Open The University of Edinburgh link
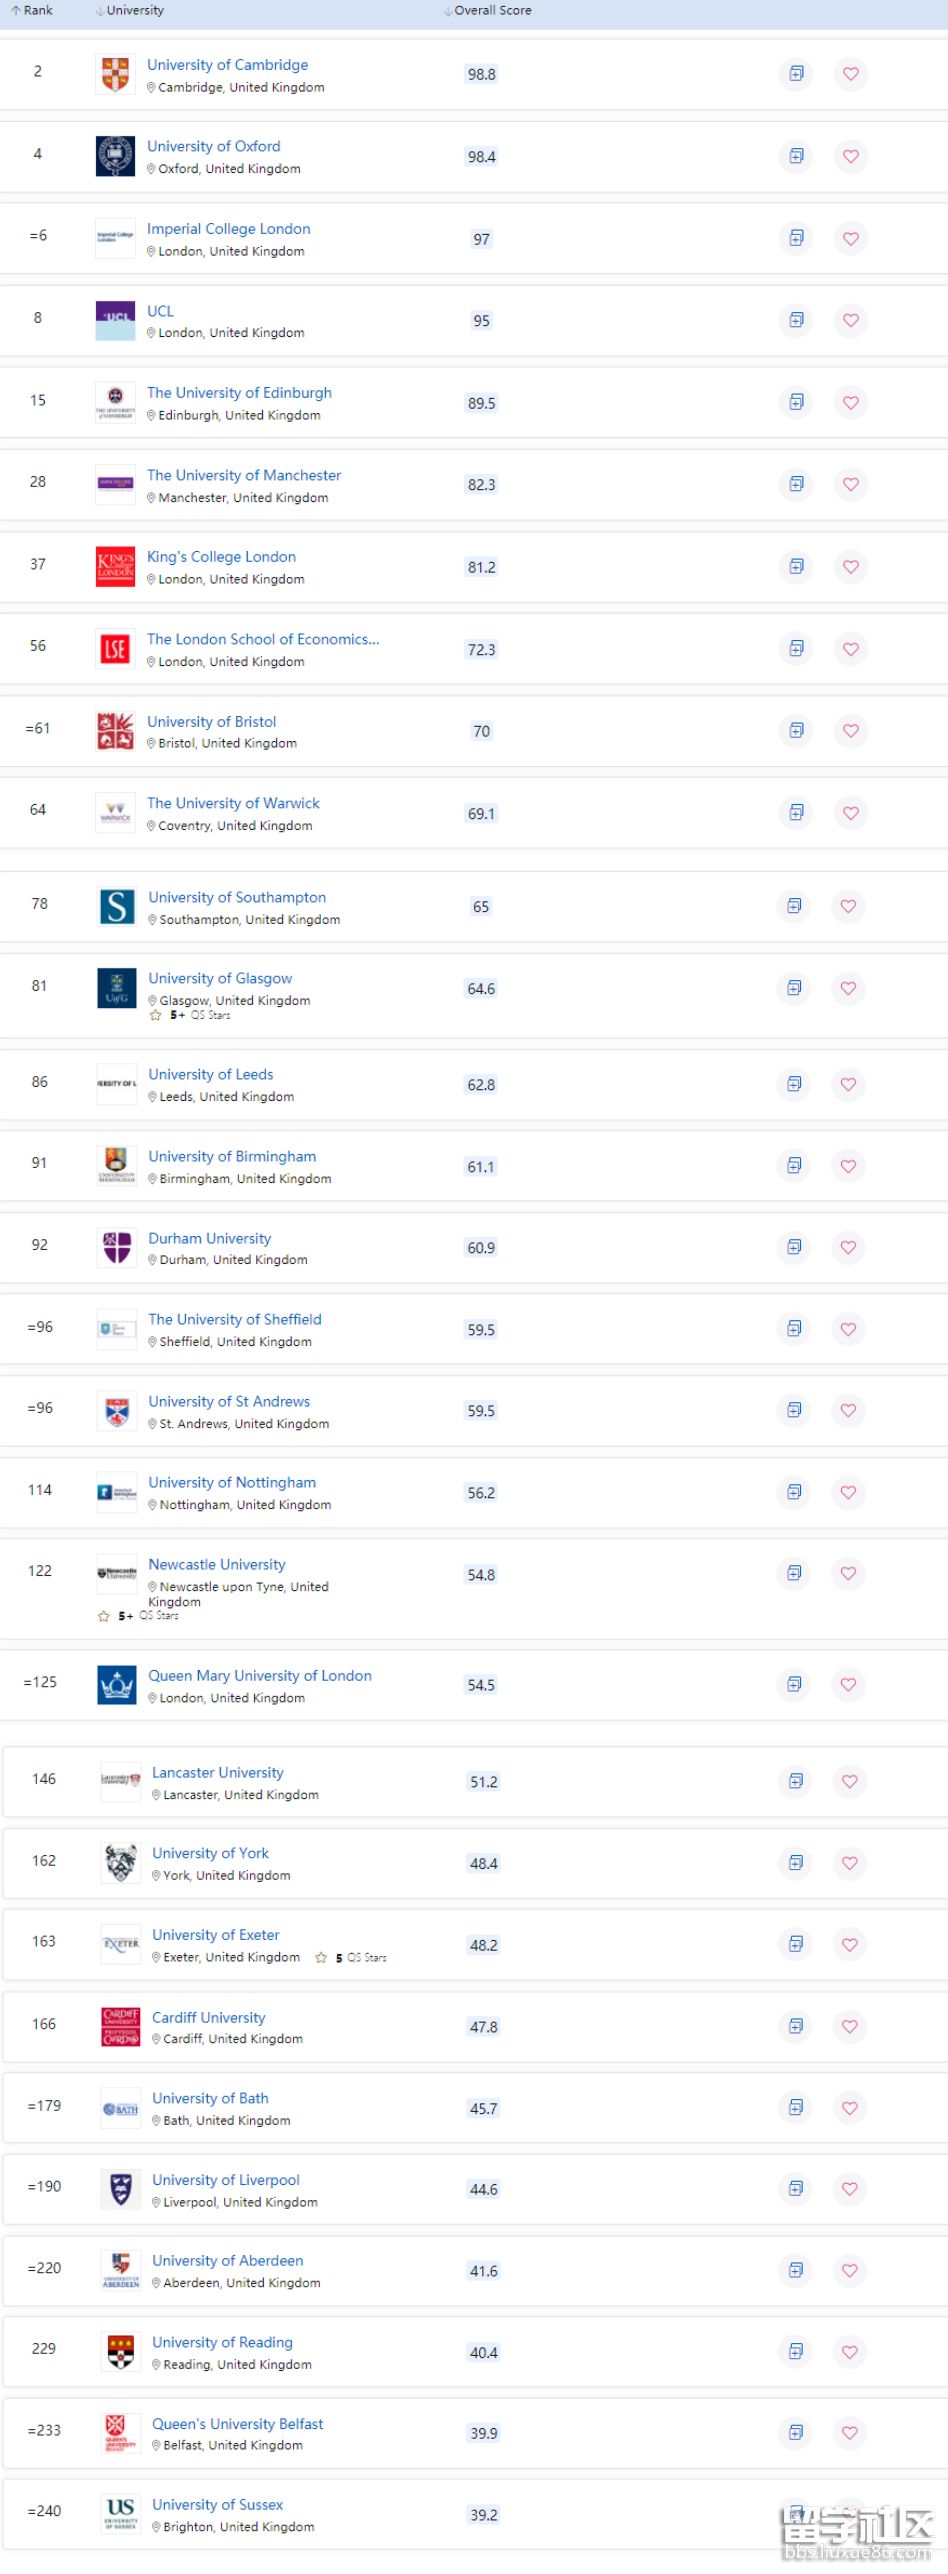948x2574 pixels. coord(239,393)
